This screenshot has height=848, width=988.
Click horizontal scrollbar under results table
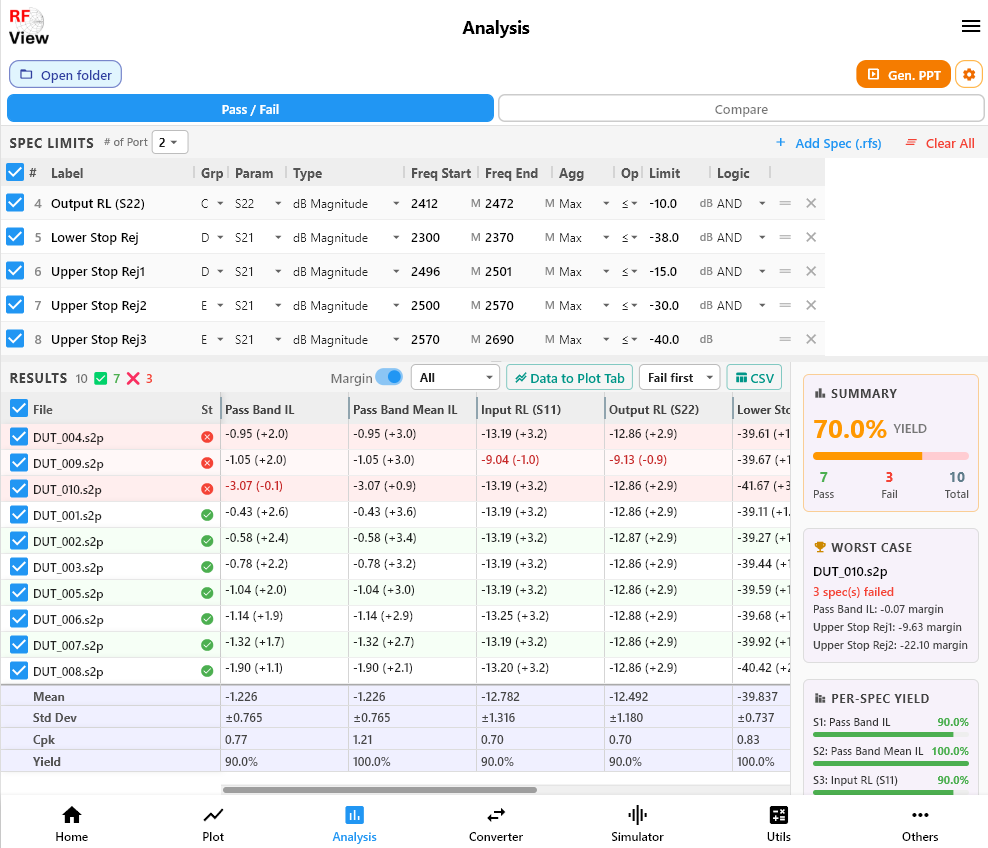(x=379, y=789)
